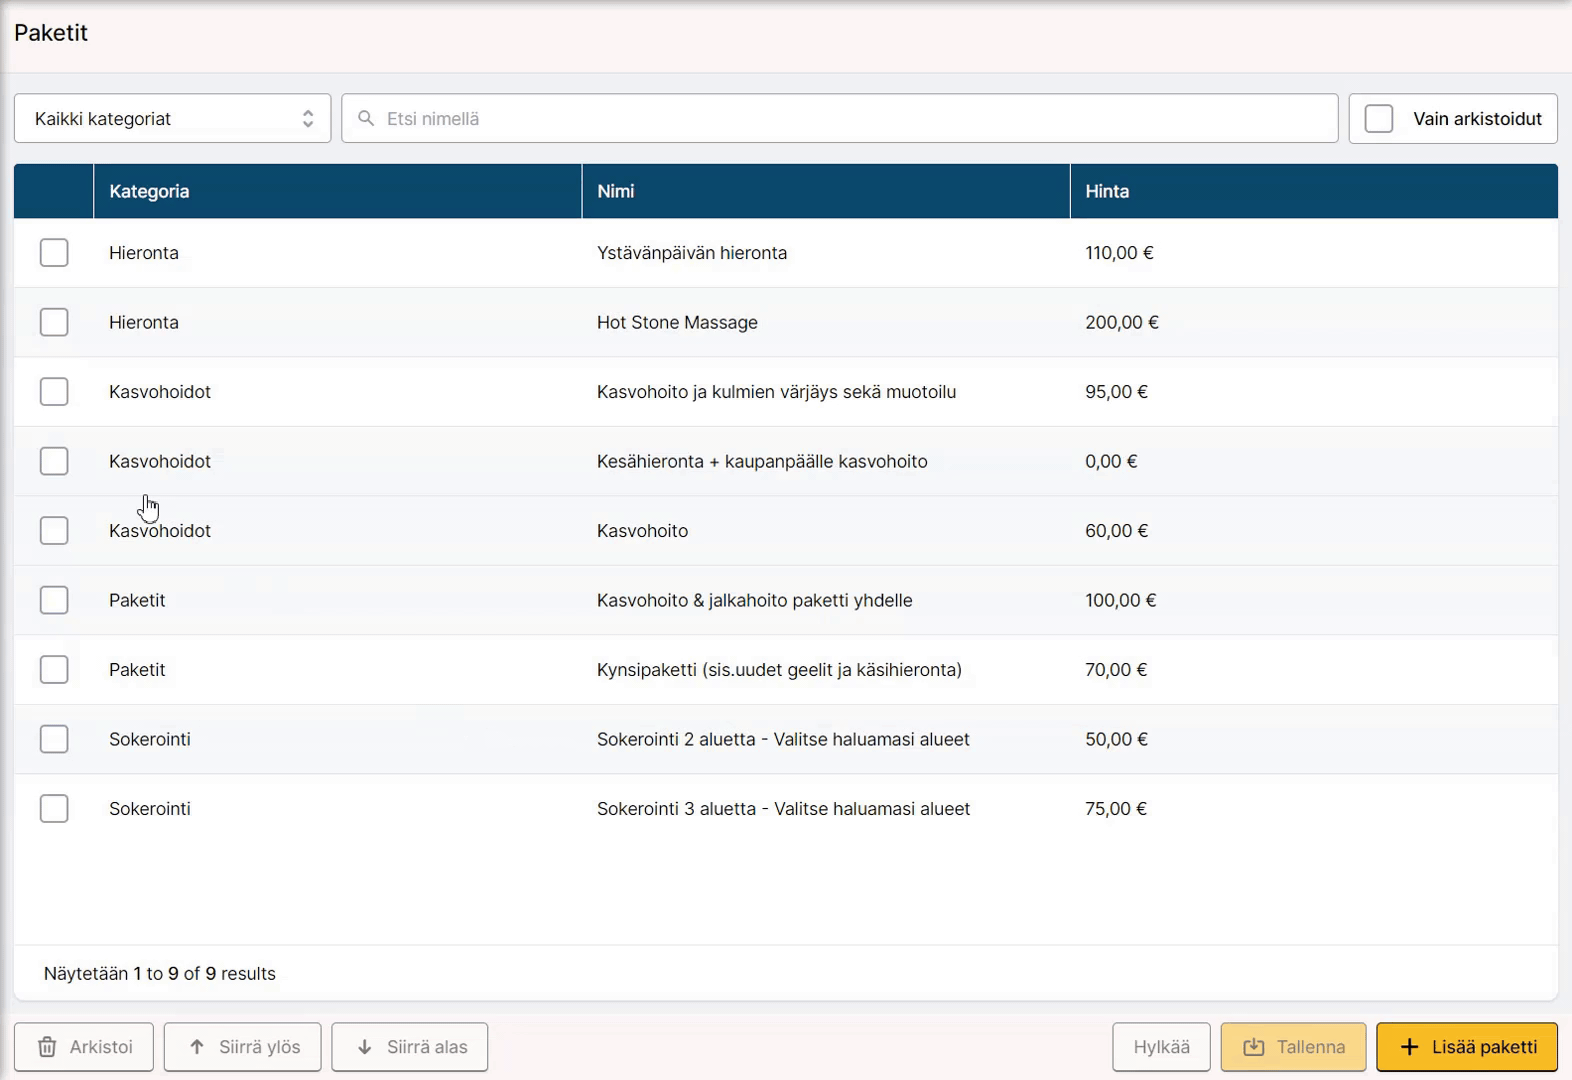Focus the Etsi nimellä search field
This screenshot has height=1080, width=1572.
click(x=840, y=119)
